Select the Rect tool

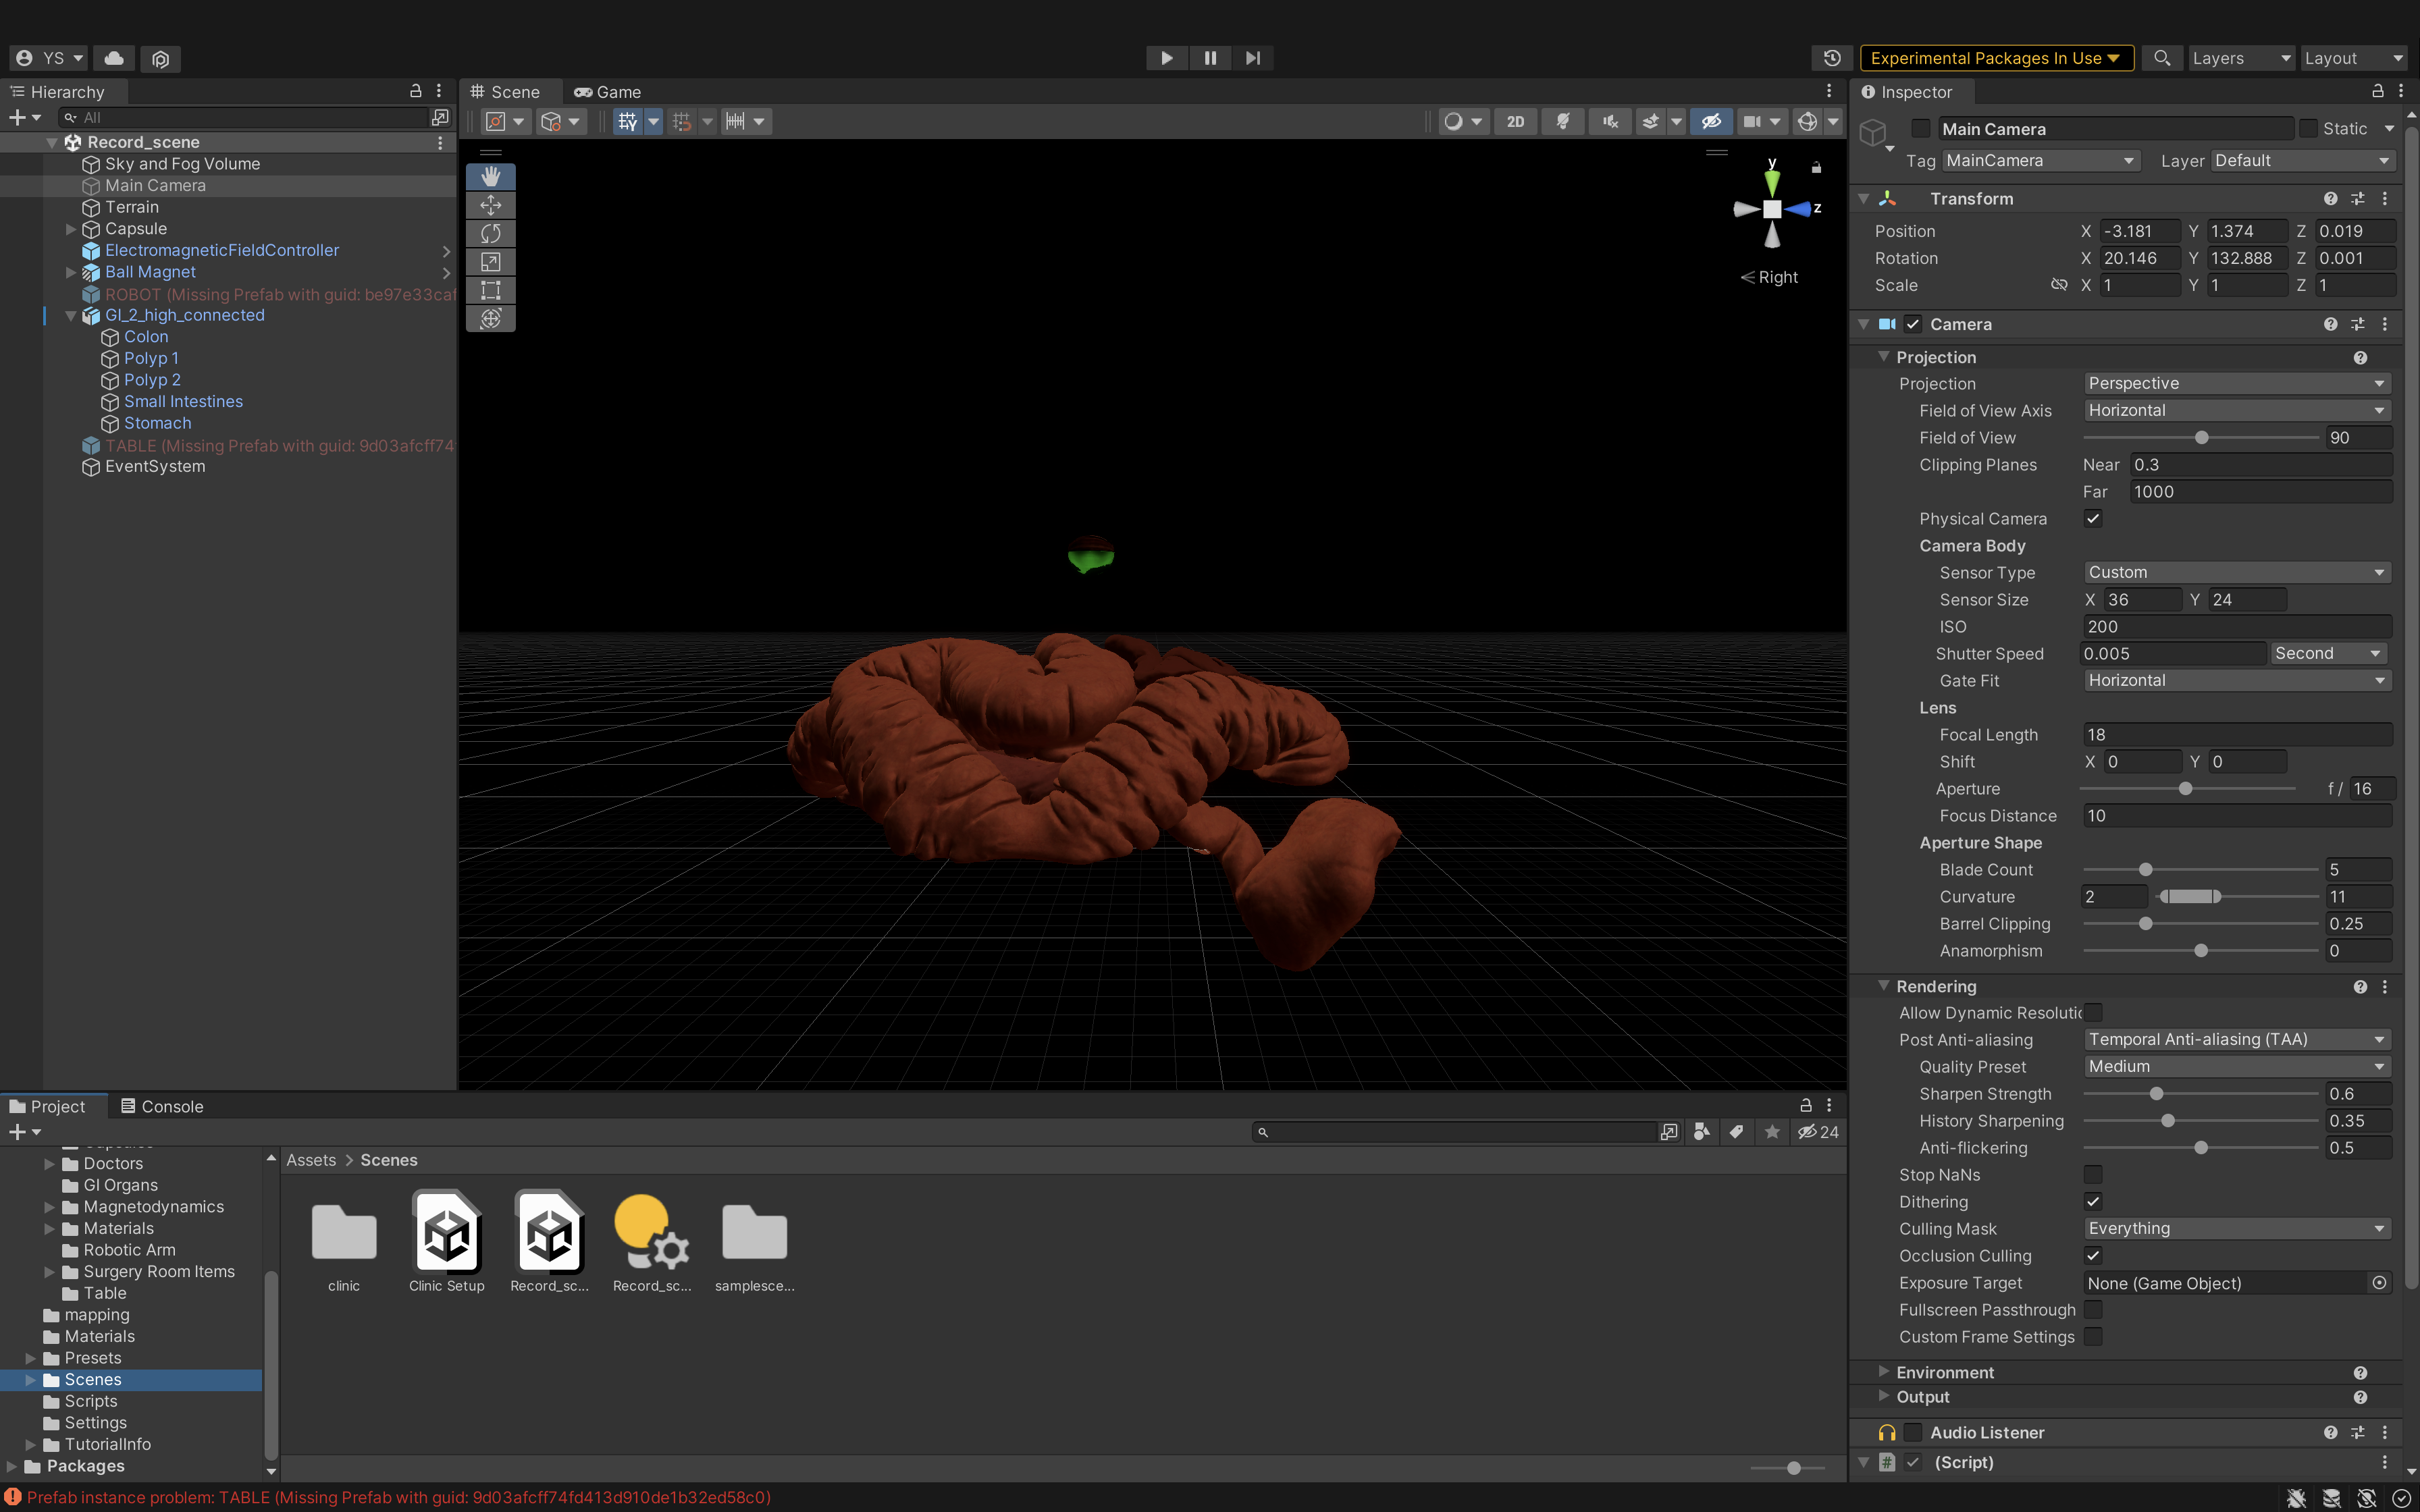(x=490, y=290)
